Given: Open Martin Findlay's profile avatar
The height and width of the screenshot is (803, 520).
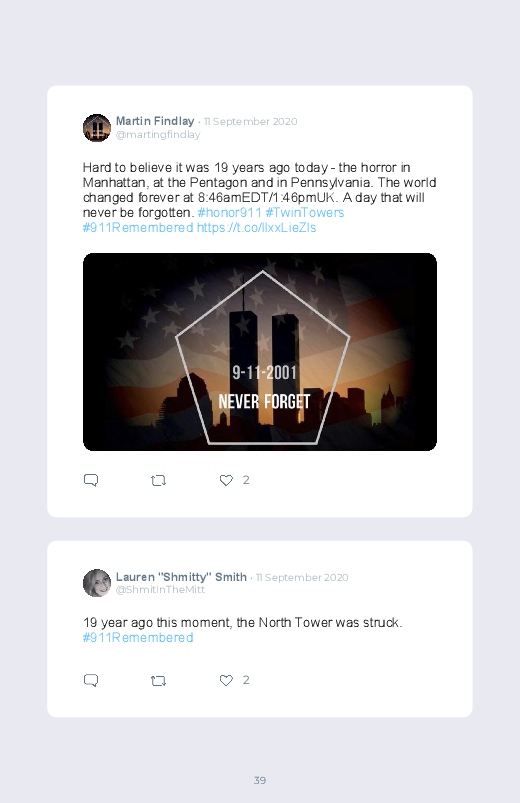Looking at the screenshot, I should pos(97,128).
